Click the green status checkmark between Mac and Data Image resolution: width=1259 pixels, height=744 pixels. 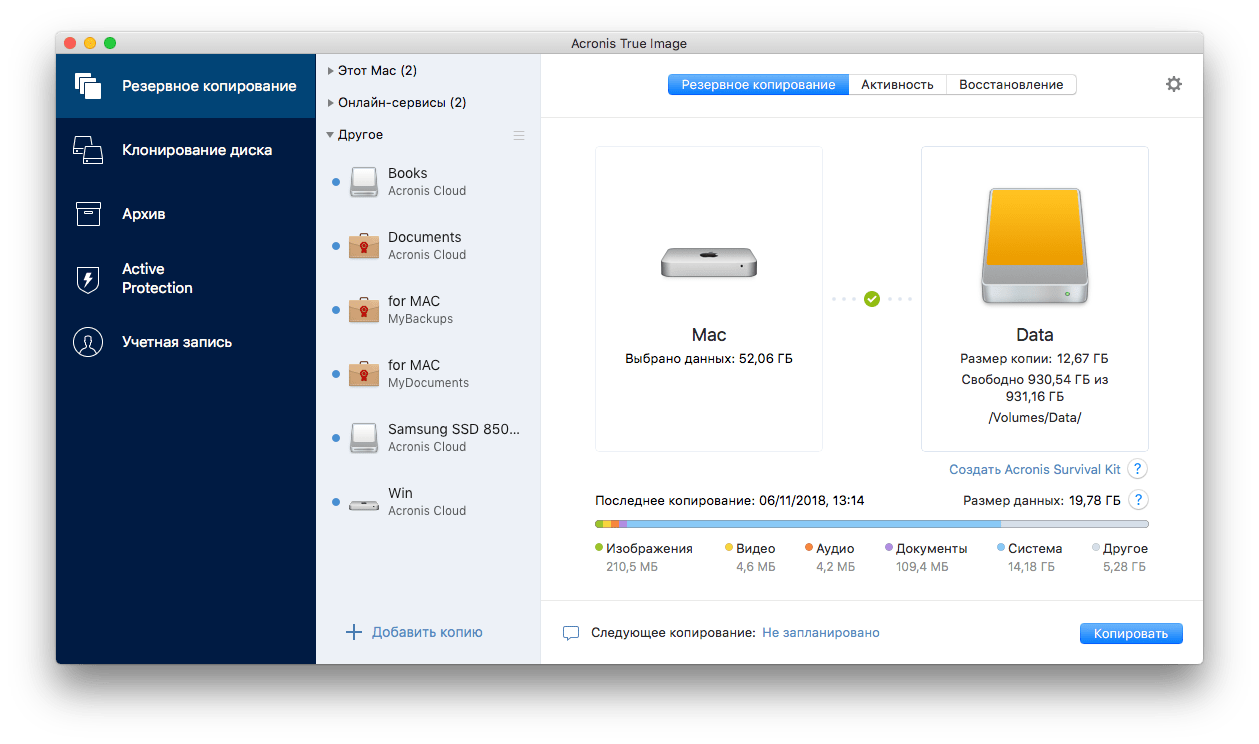(871, 297)
